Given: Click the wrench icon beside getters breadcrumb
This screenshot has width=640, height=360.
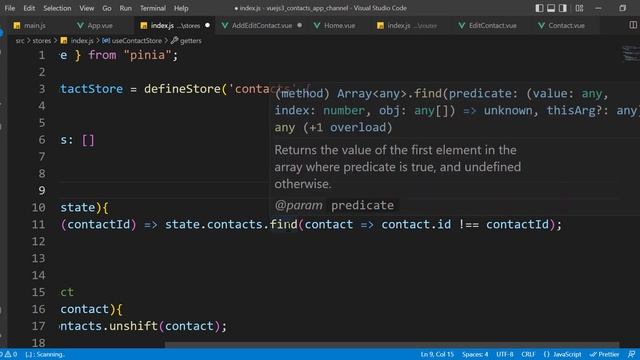Looking at the screenshot, I should [x=174, y=40].
